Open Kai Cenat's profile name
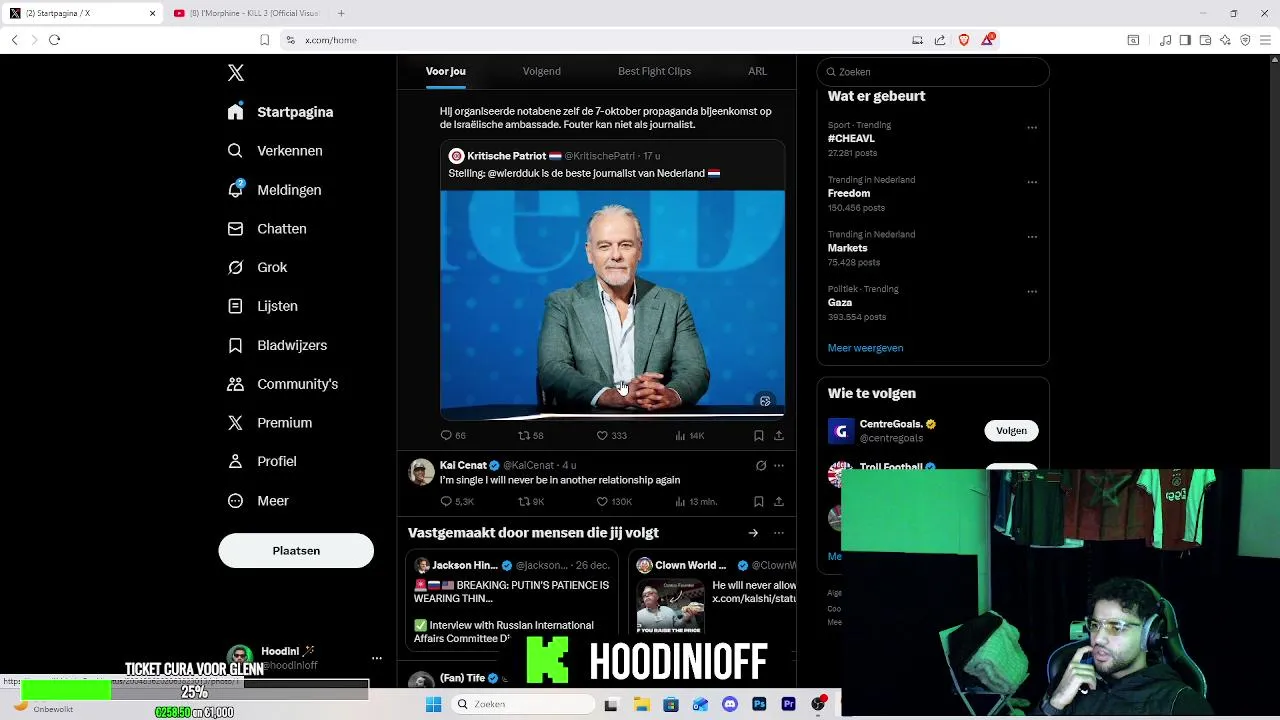The image size is (1280, 720). click(463, 465)
